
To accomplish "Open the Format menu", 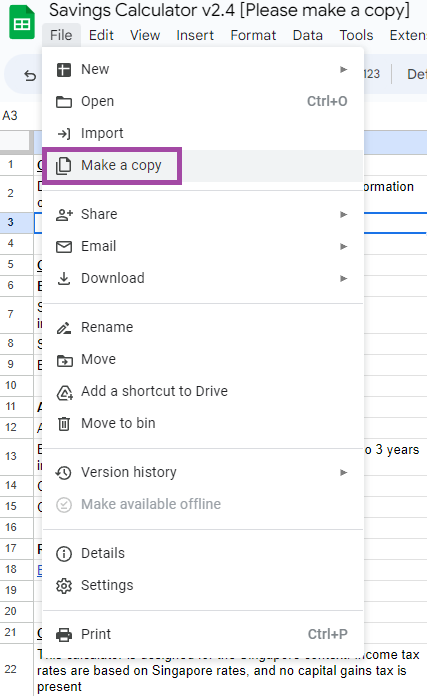I will coord(253,35).
